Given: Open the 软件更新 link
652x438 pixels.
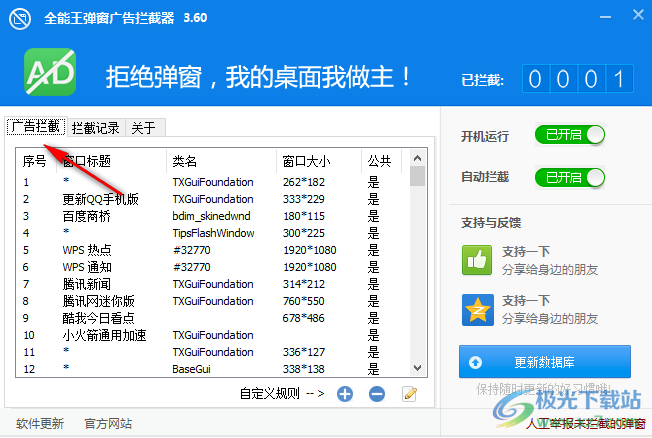Looking at the screenshot, I should pos(40,423).
